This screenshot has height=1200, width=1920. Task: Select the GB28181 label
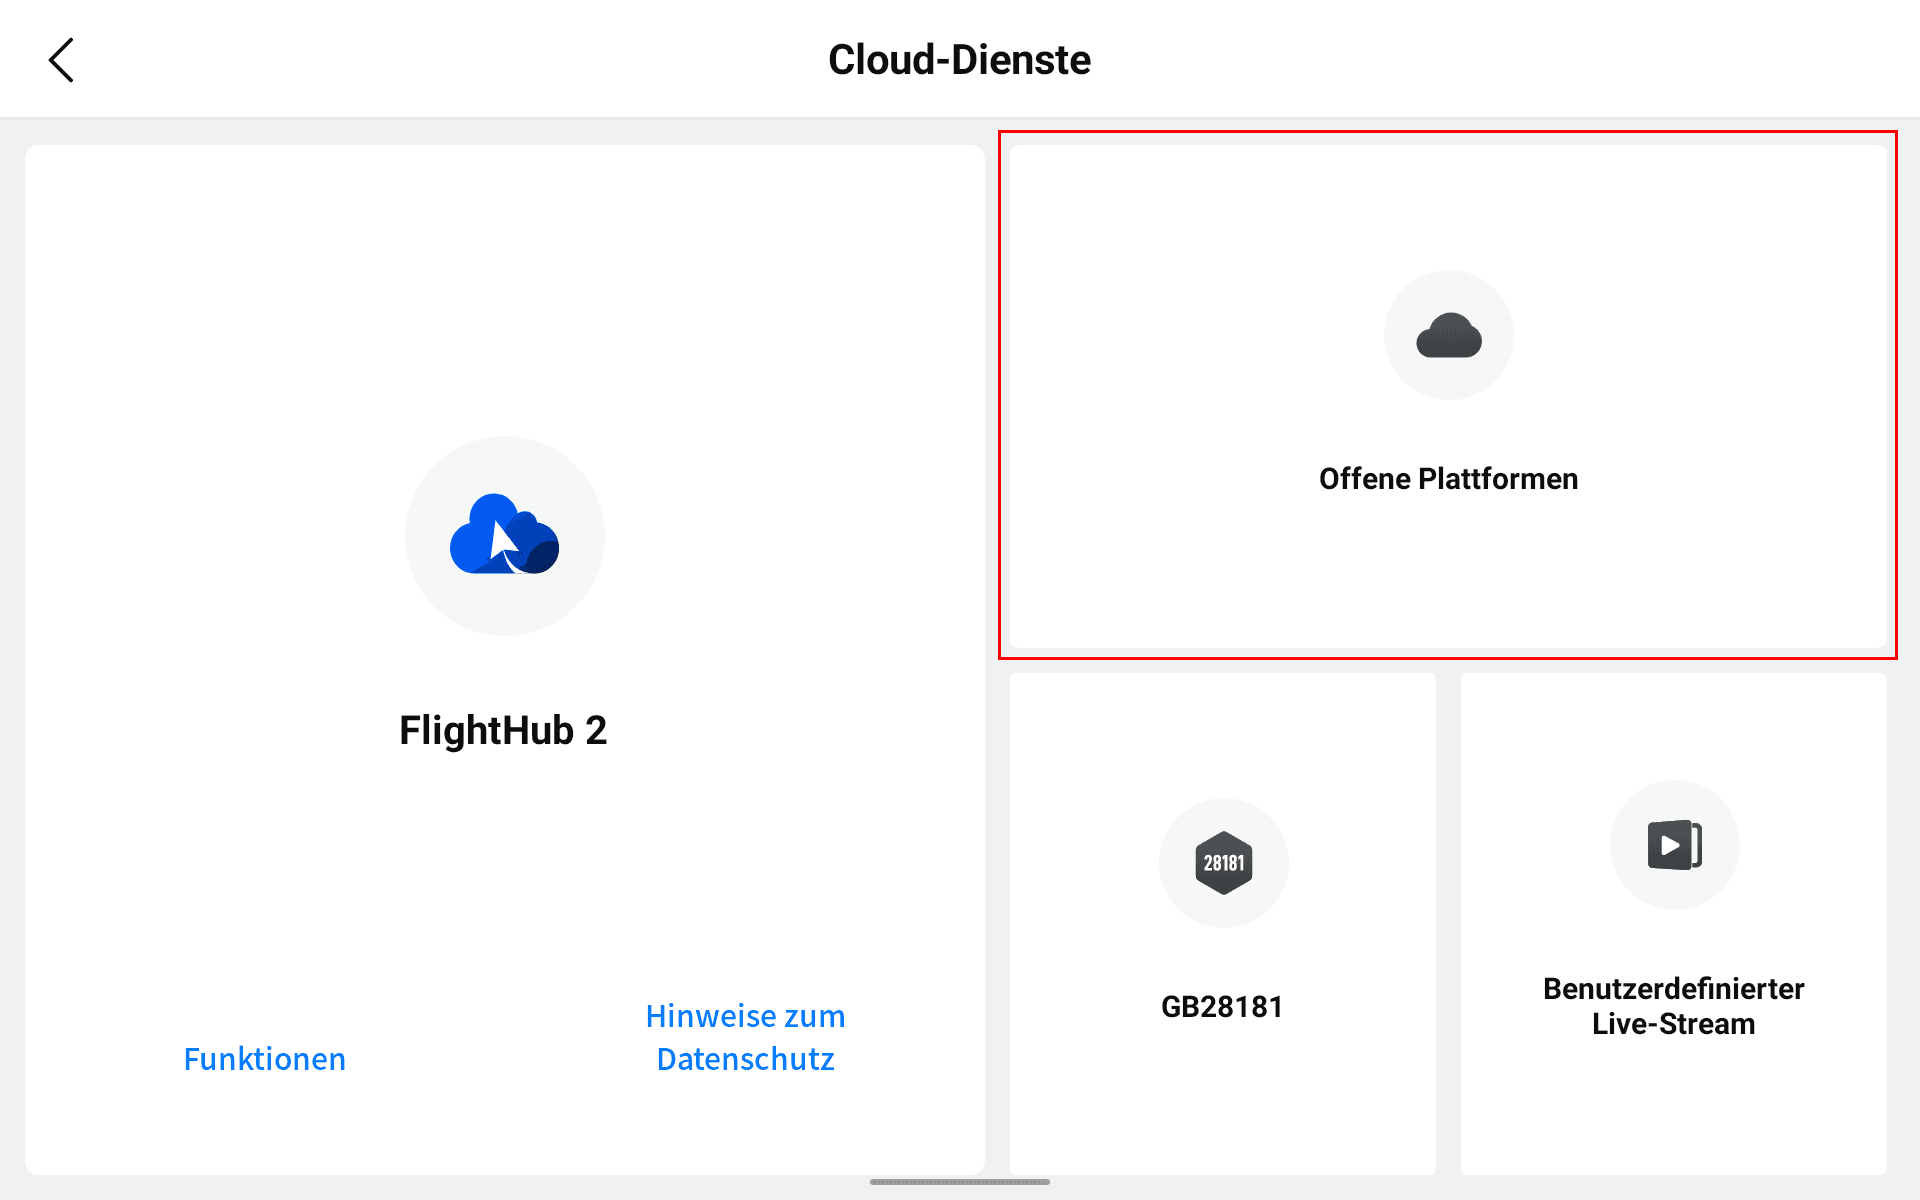coord(1222,1006)
